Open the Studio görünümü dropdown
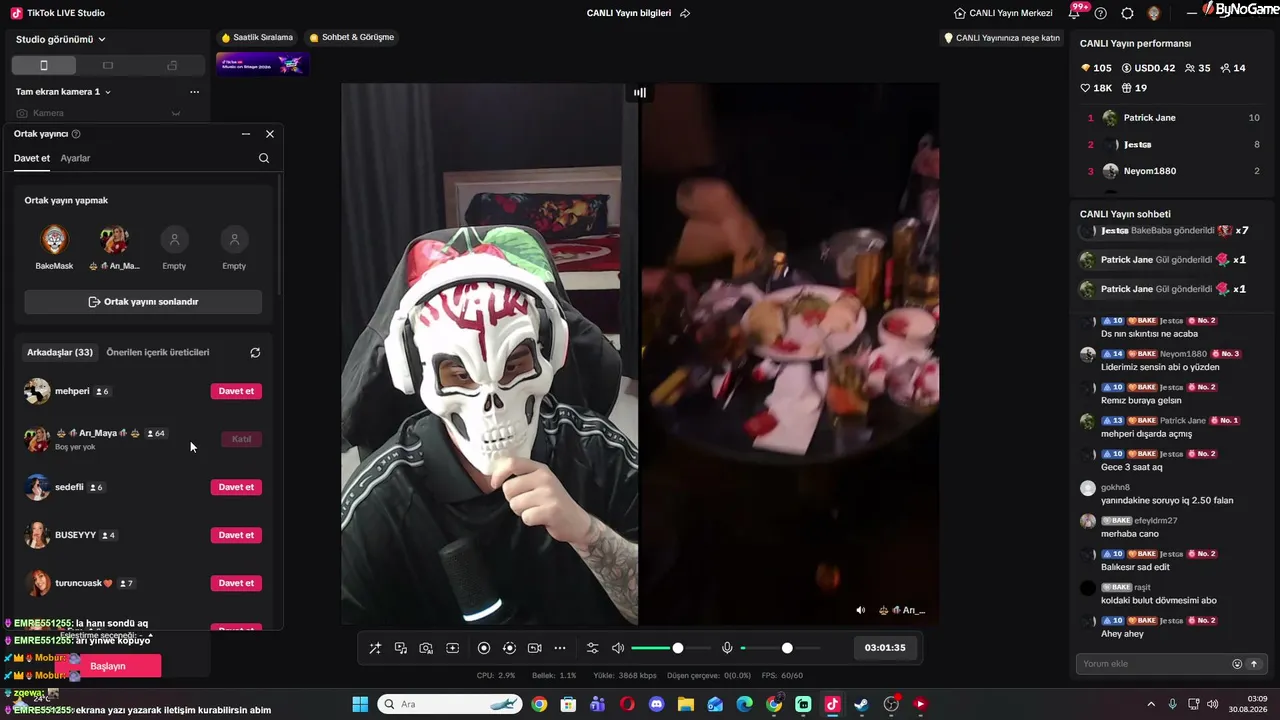 61,39
